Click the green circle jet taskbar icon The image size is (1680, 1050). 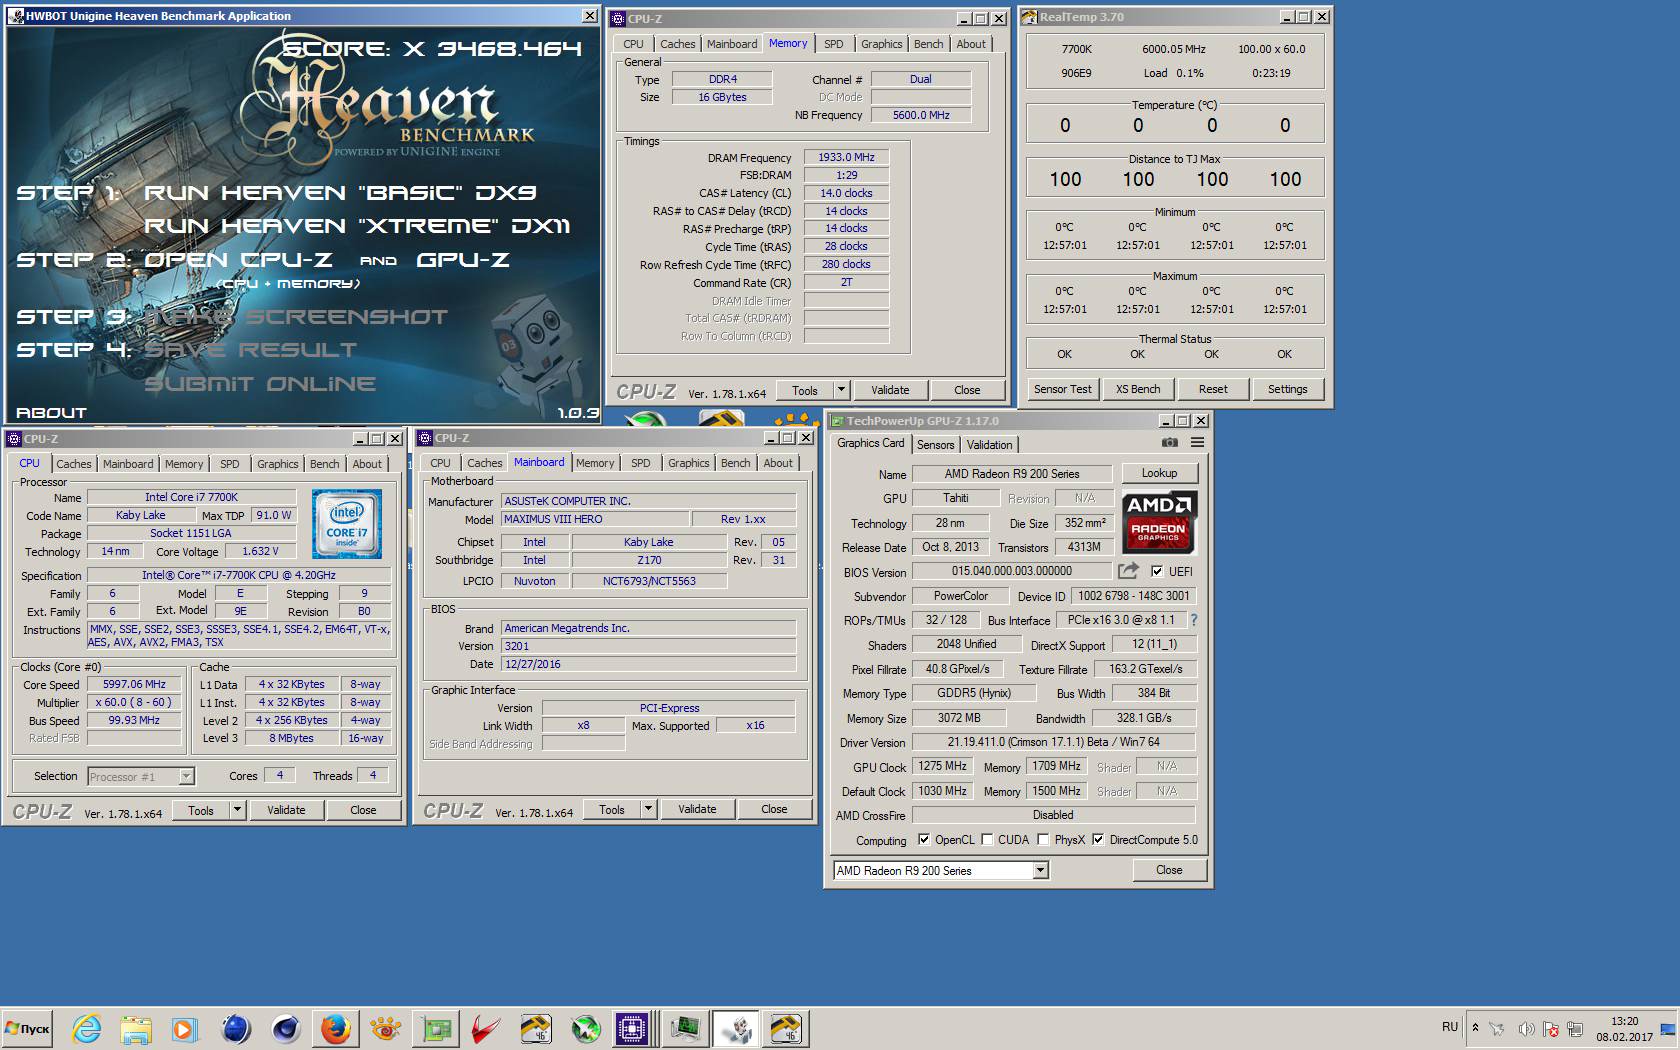click(x=586, y=1028)
